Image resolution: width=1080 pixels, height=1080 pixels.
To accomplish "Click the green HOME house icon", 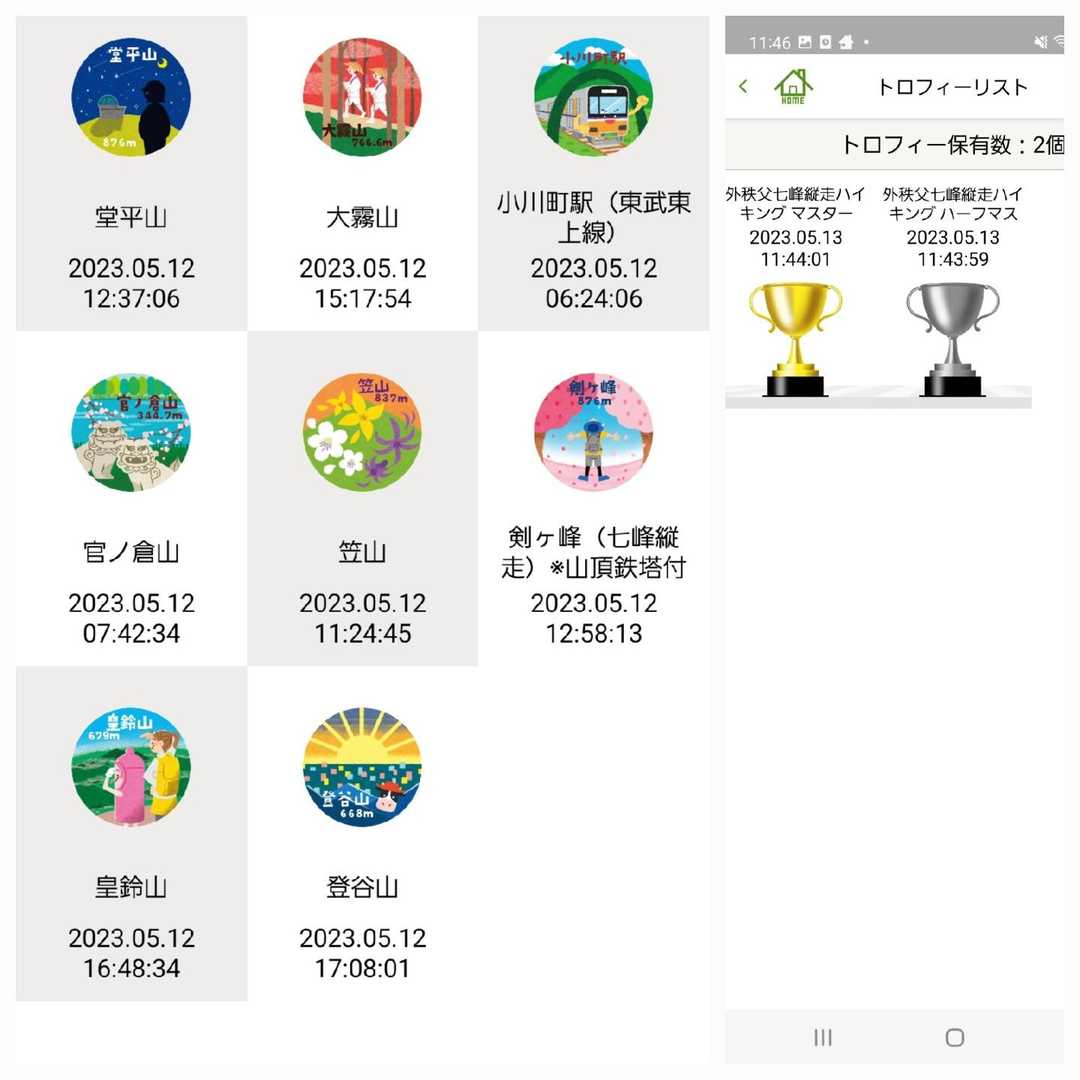I will coord(793,86).
